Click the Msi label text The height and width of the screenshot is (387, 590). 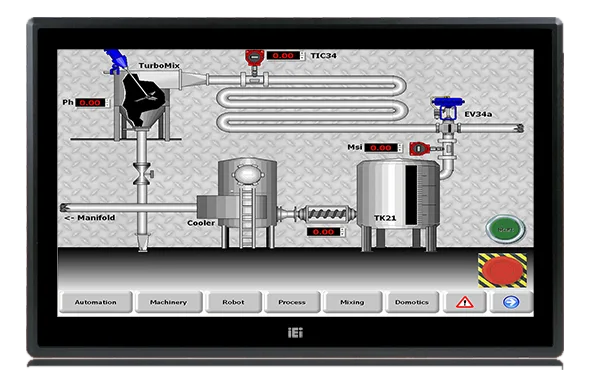point(354,147)
